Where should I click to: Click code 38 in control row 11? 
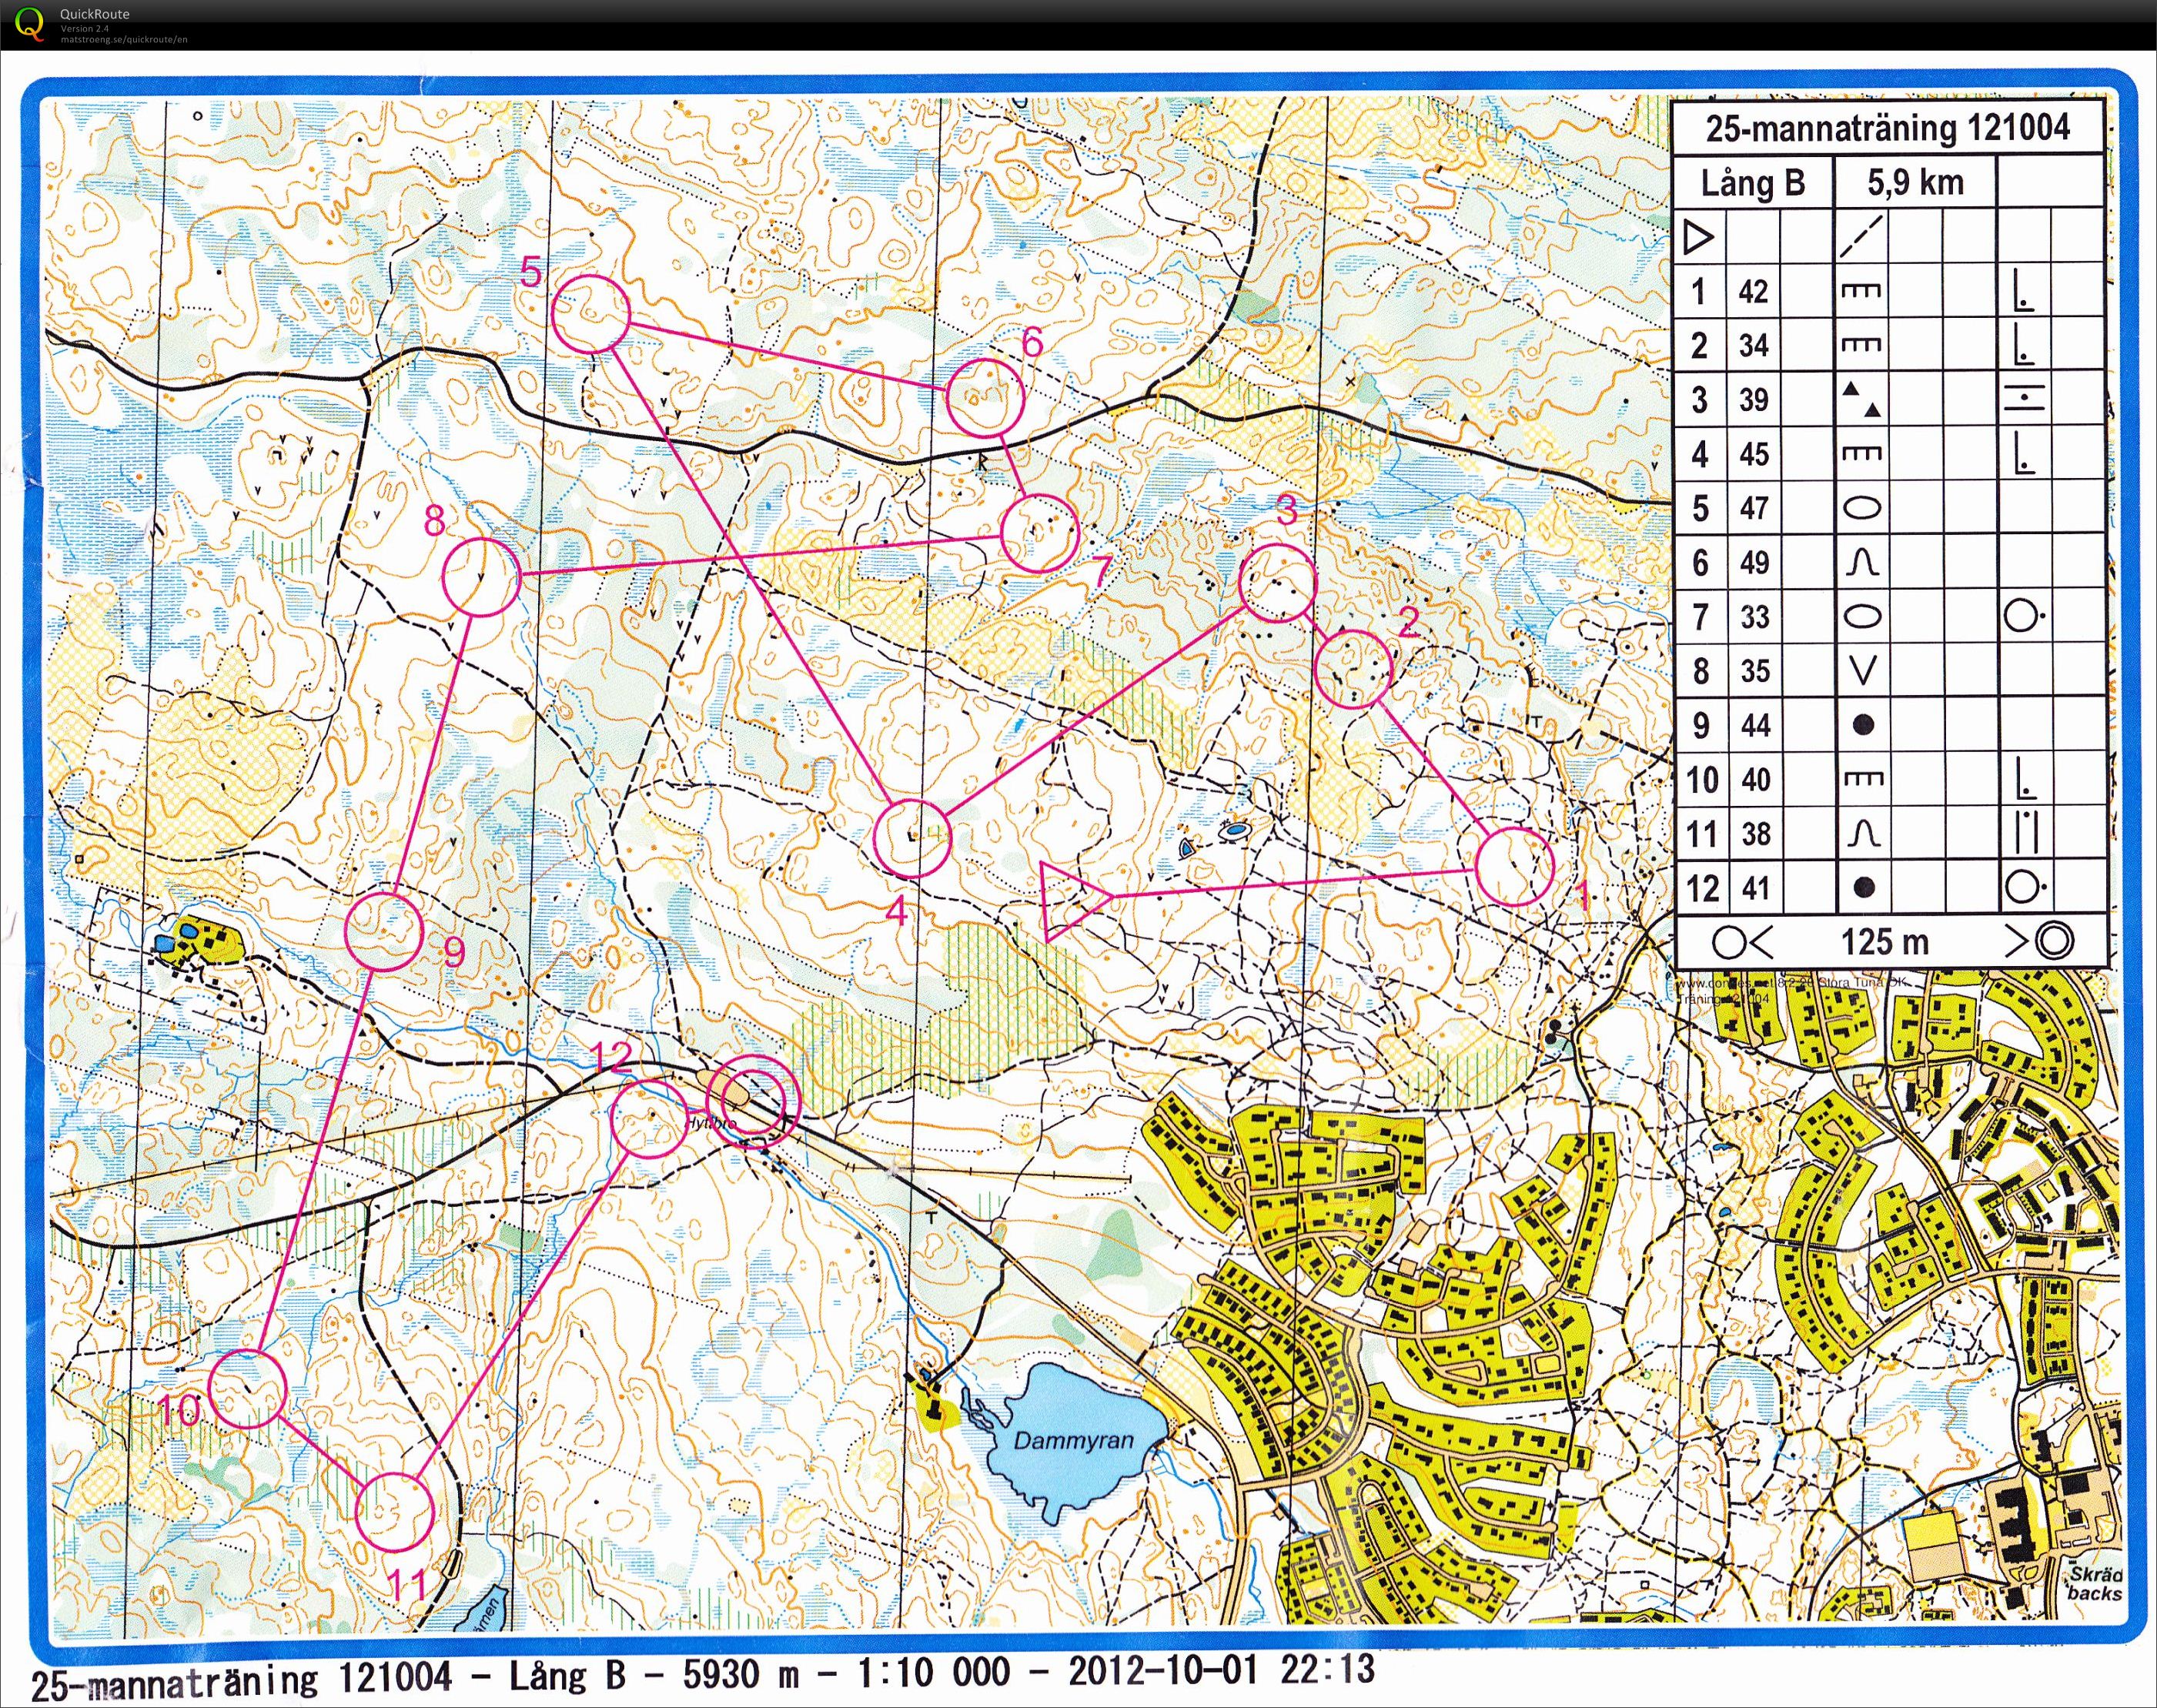pos(1755,833)
